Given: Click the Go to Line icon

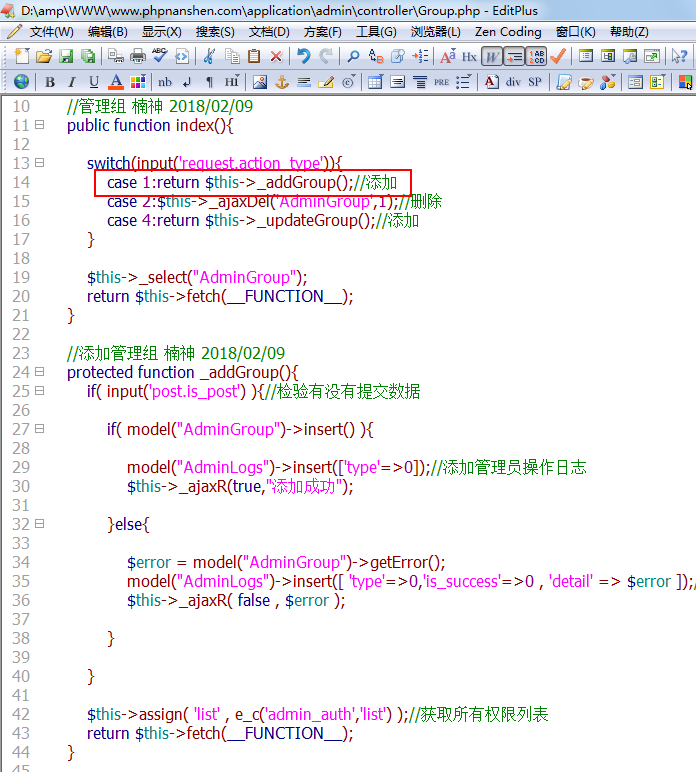Looking at the screenshot, I should 420,56.
